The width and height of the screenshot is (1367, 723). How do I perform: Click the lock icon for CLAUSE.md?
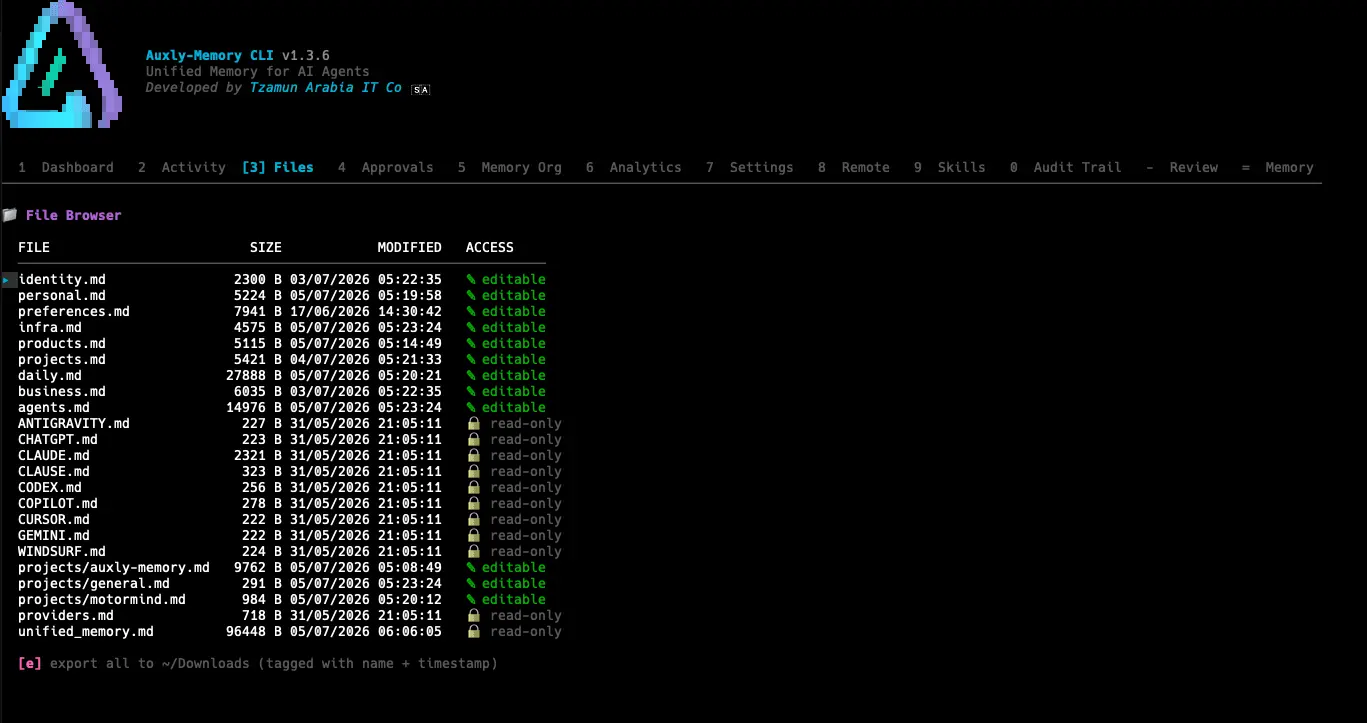[x=474, y=471]
